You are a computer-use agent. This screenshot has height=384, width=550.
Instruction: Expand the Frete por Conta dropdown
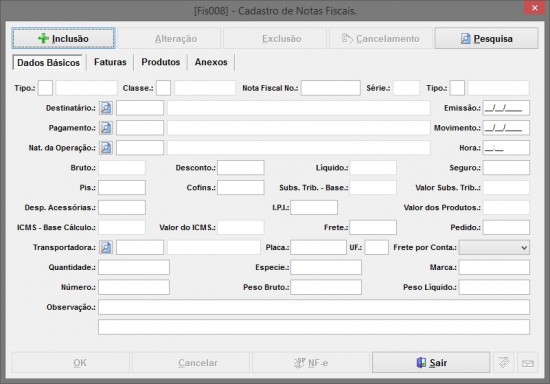[x=494, y=247]
